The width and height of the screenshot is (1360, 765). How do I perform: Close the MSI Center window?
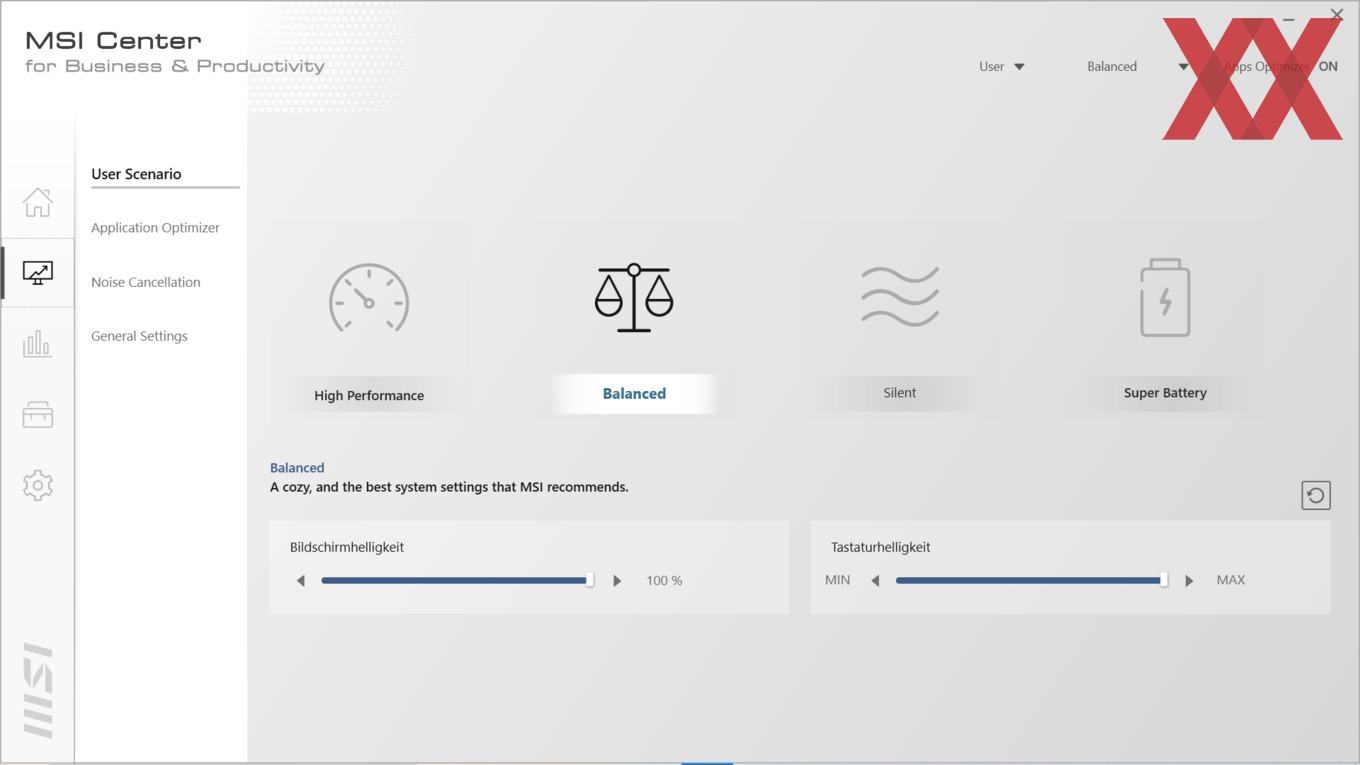coord(1337,14)
